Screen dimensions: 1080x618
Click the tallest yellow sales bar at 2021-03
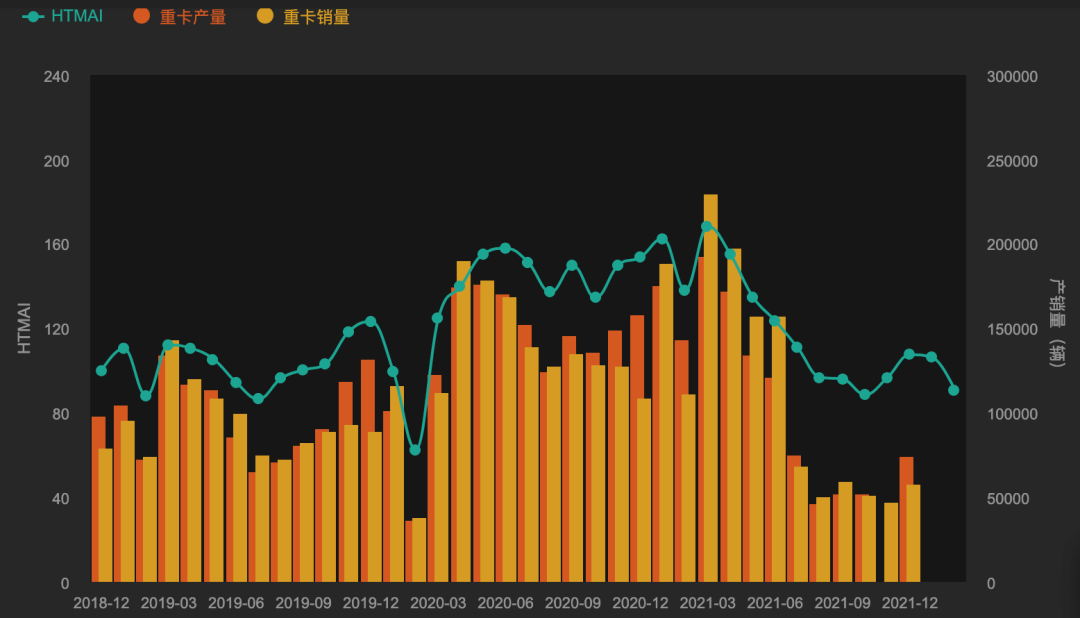coord(711,388)
